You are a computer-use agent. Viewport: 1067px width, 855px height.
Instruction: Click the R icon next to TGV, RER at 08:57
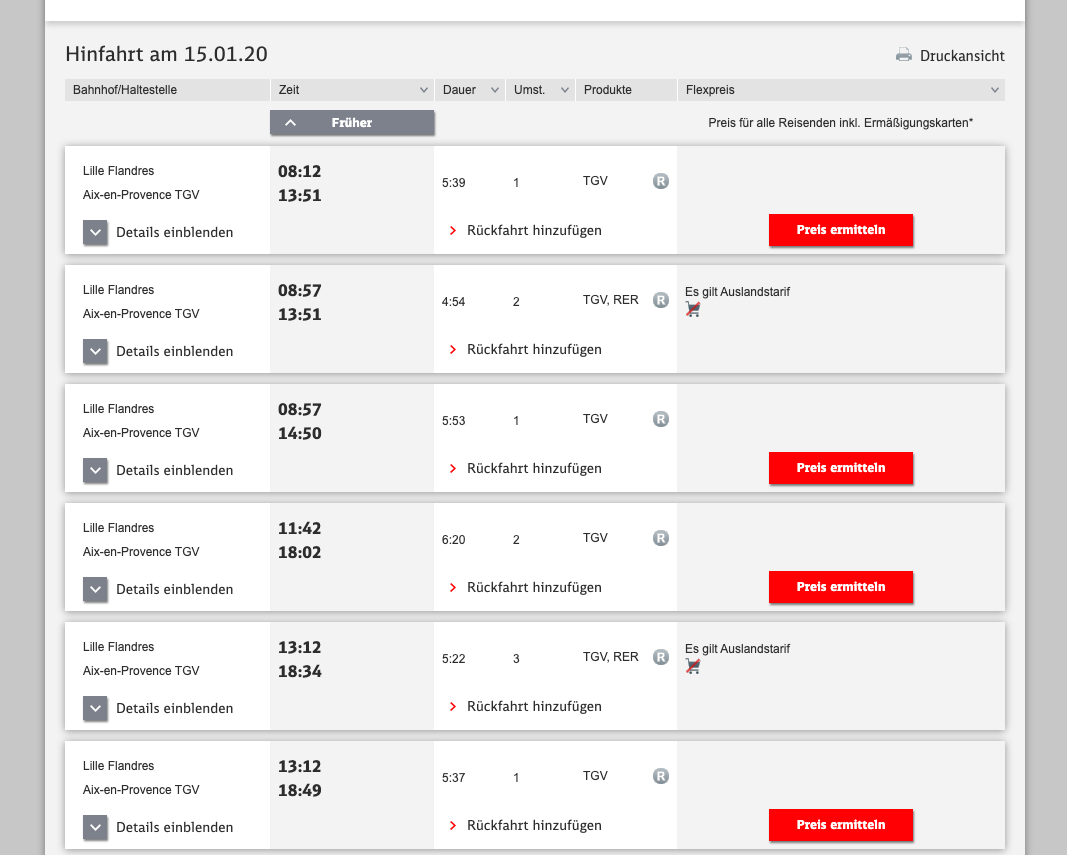point(661,300)
